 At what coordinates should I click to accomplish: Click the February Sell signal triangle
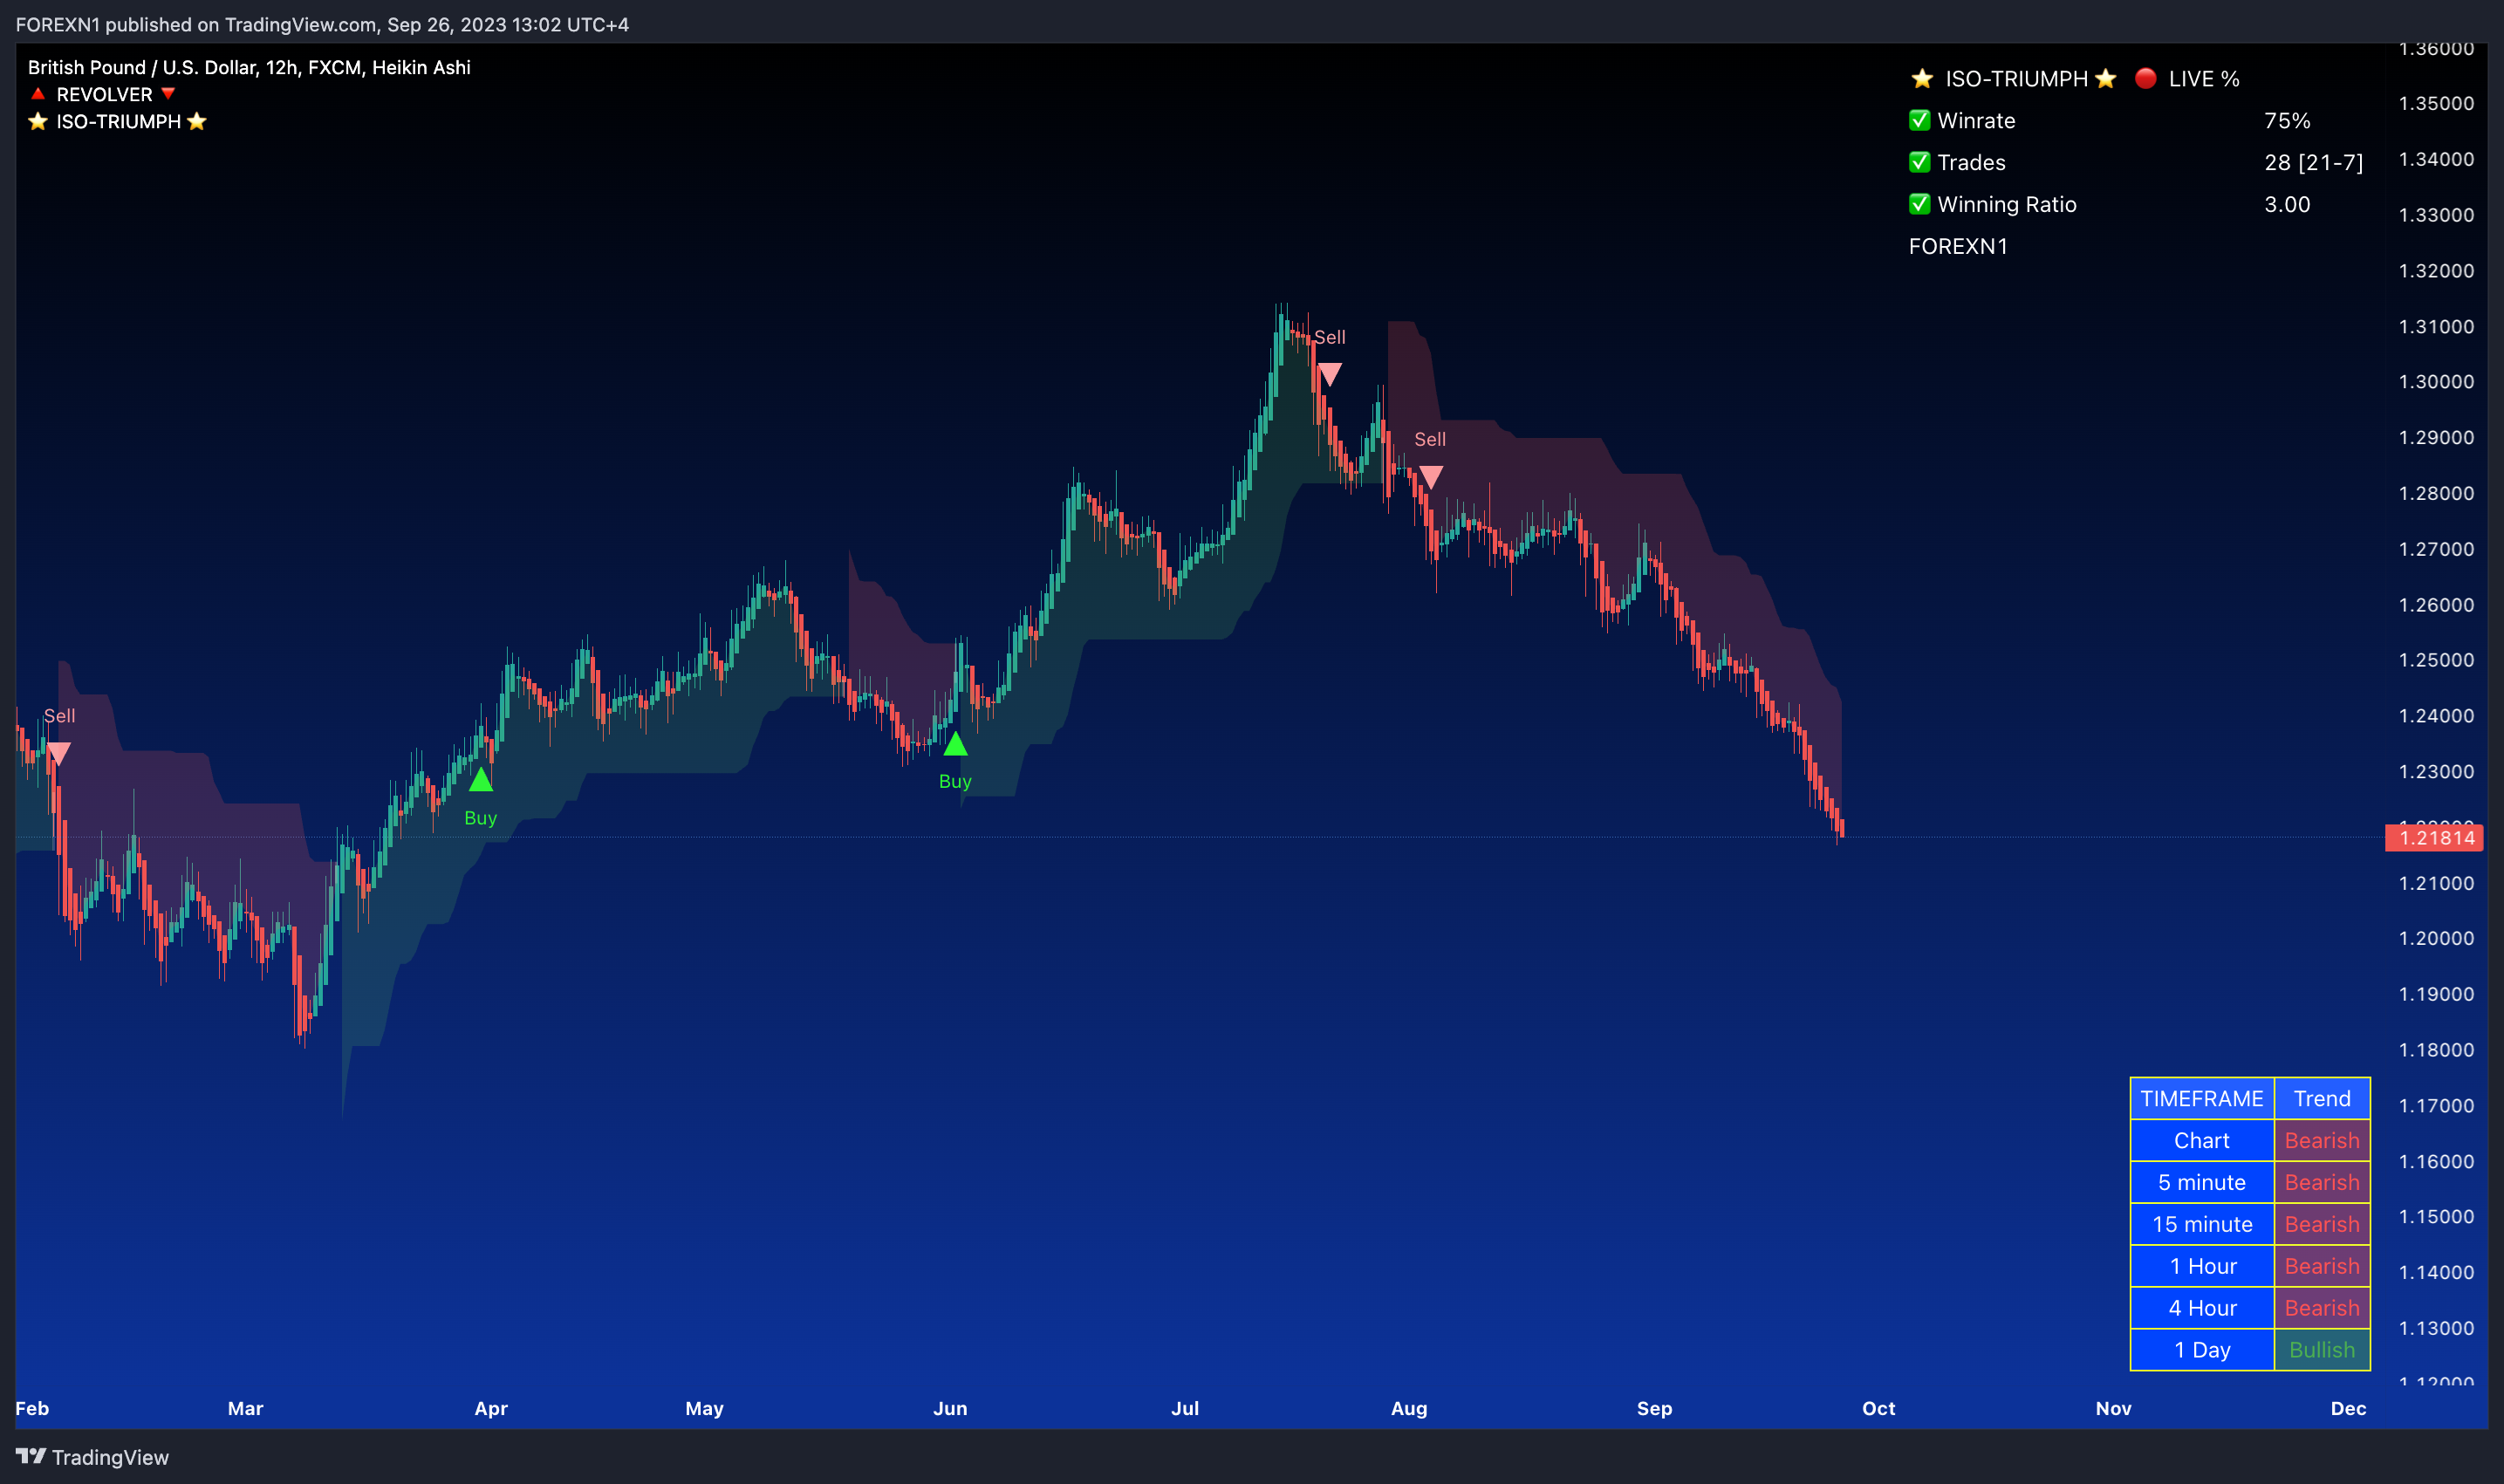[x=59, y=754]
